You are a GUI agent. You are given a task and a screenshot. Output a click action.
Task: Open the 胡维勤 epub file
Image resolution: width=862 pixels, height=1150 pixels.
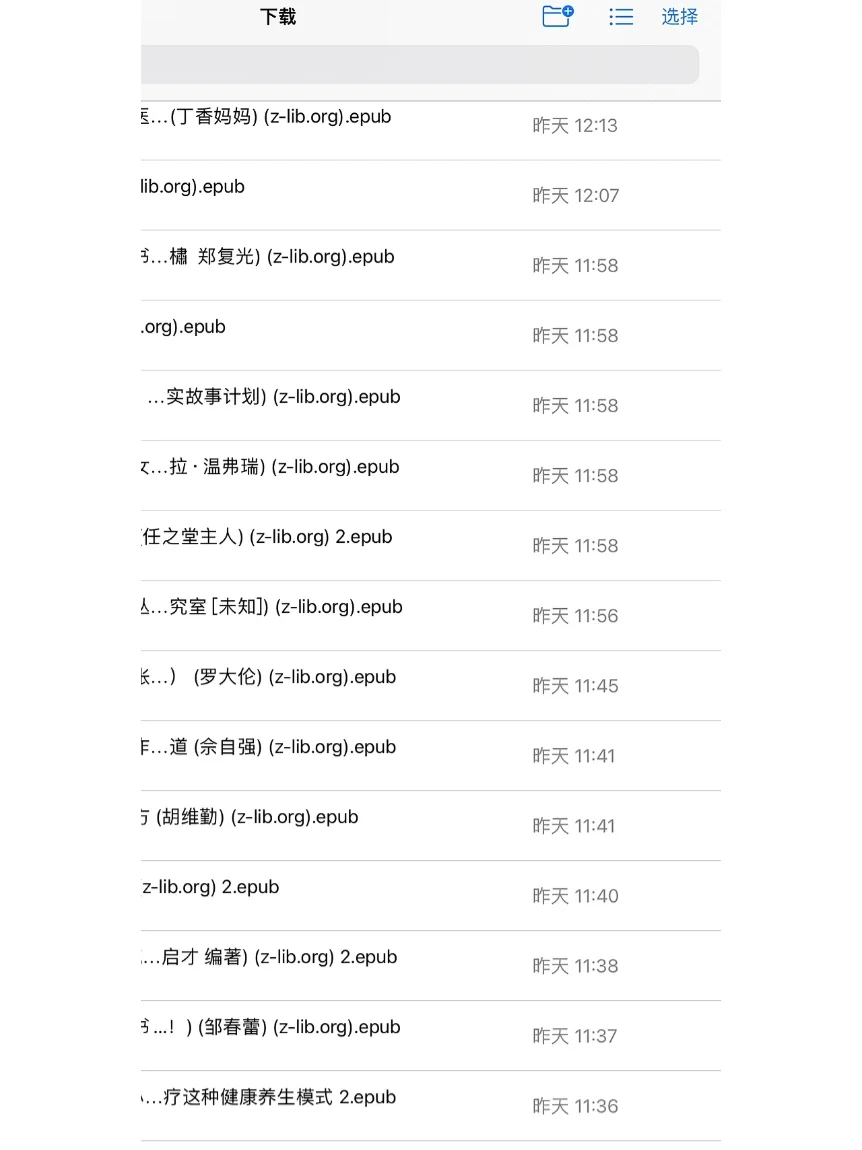pos(431,826)
